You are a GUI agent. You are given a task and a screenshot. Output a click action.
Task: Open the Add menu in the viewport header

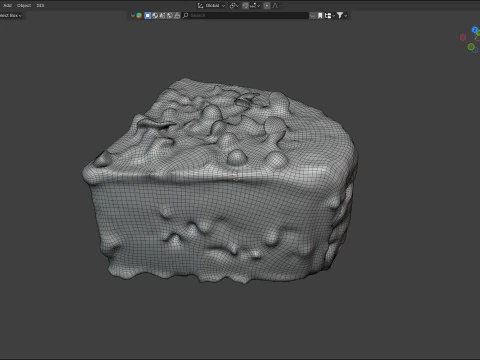pos(7,5)
